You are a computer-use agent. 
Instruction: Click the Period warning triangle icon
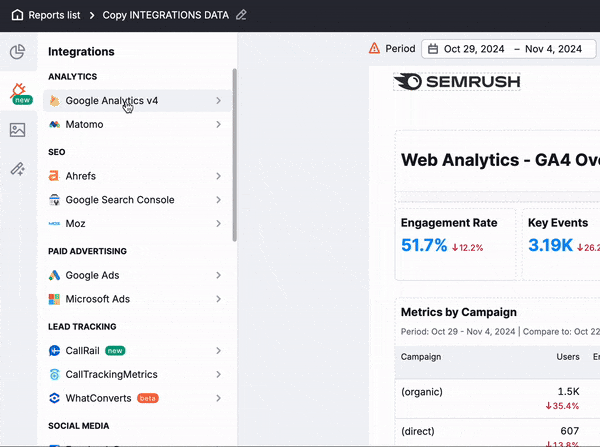[374, 49]
